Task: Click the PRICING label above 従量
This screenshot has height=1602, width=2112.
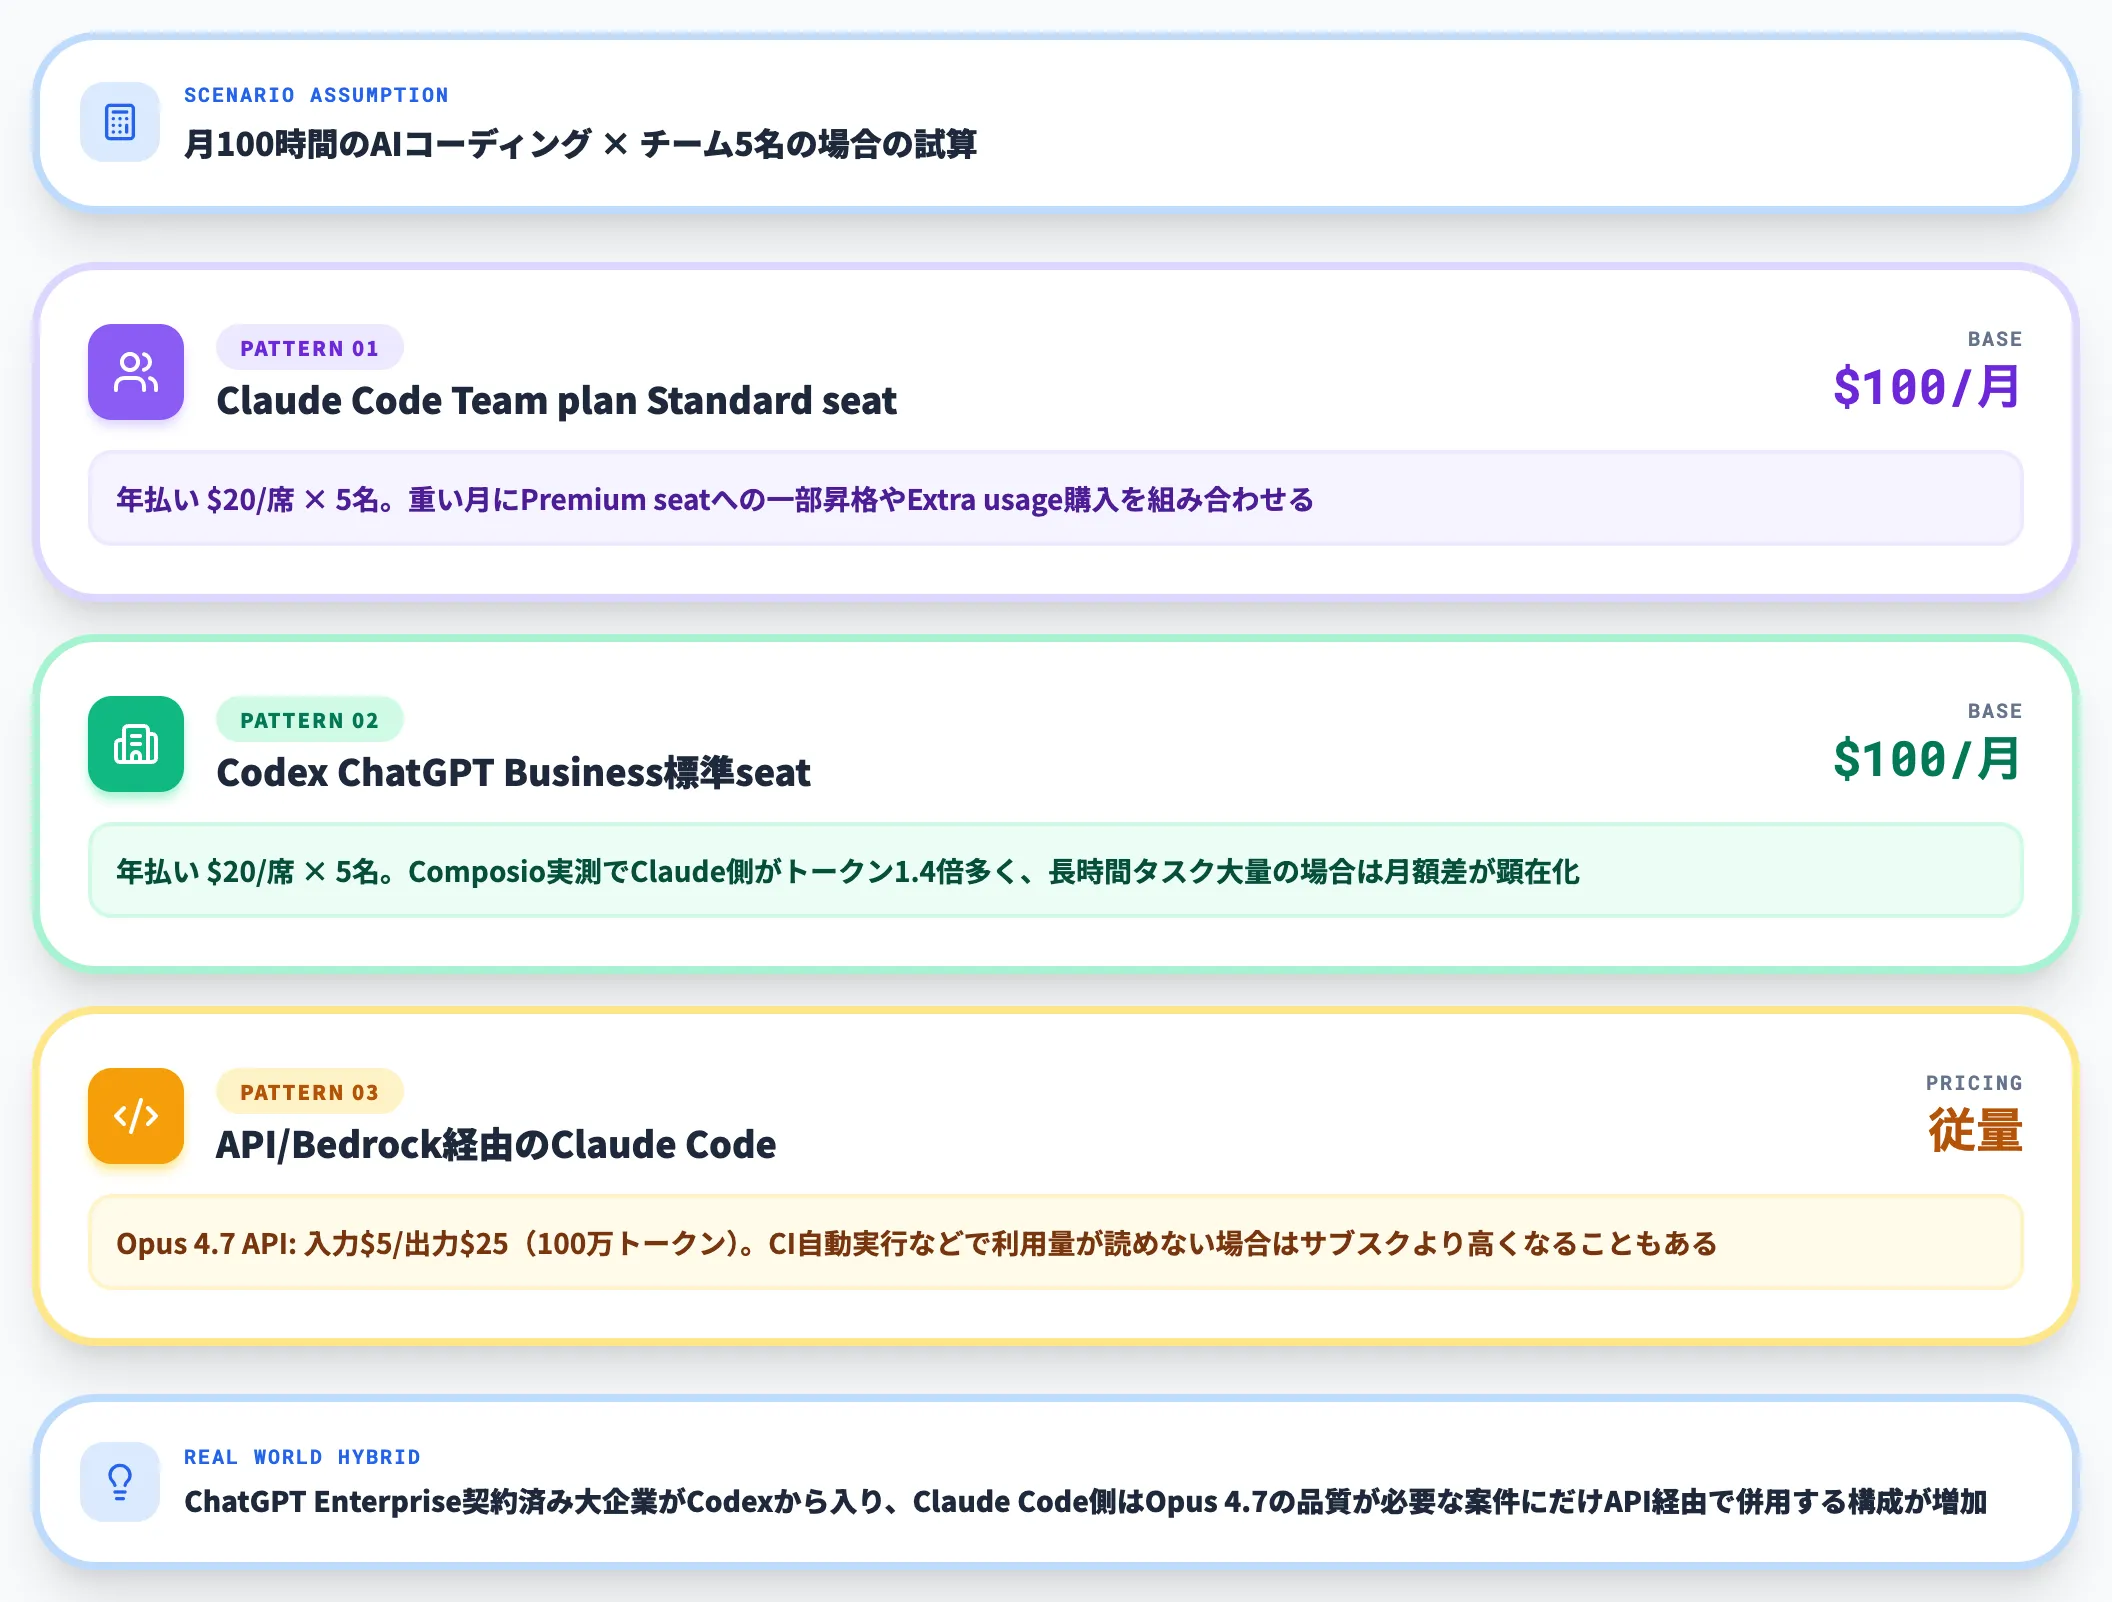Action: (x=1974, y=1083)
